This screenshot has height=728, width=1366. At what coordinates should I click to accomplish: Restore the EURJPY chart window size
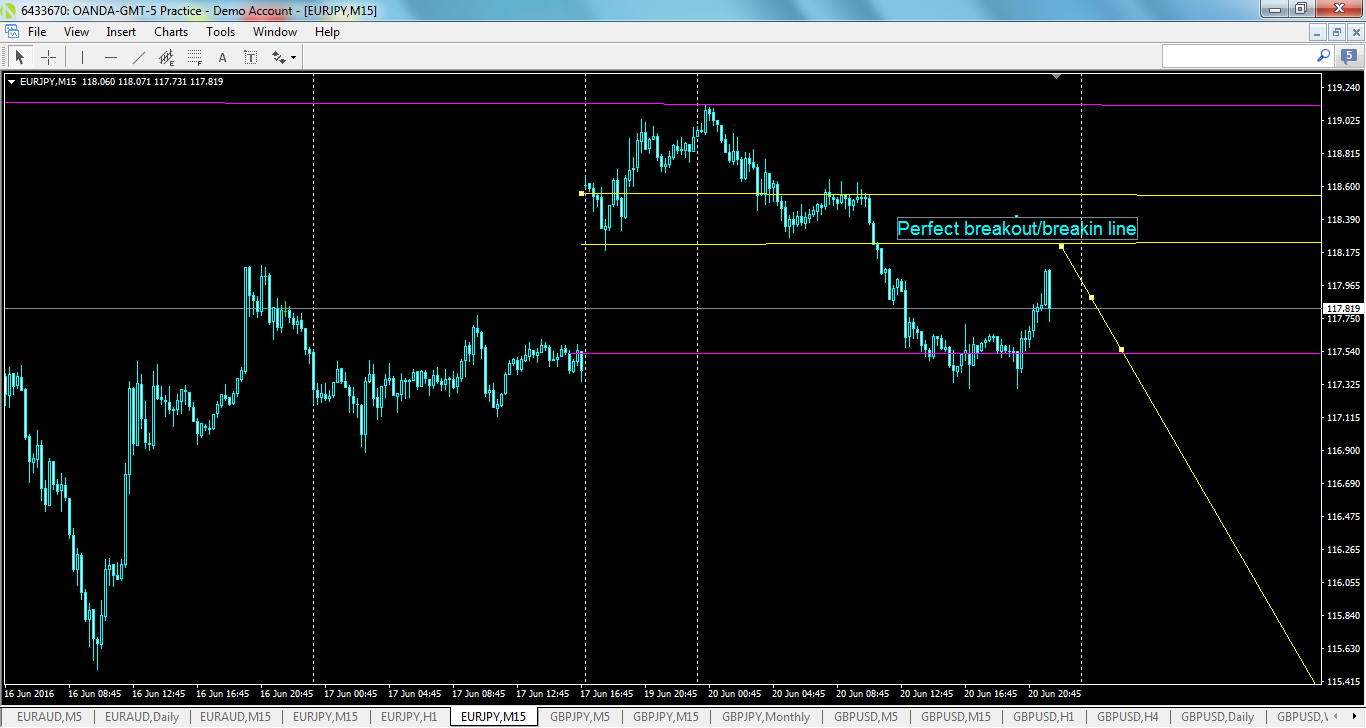1336,31
